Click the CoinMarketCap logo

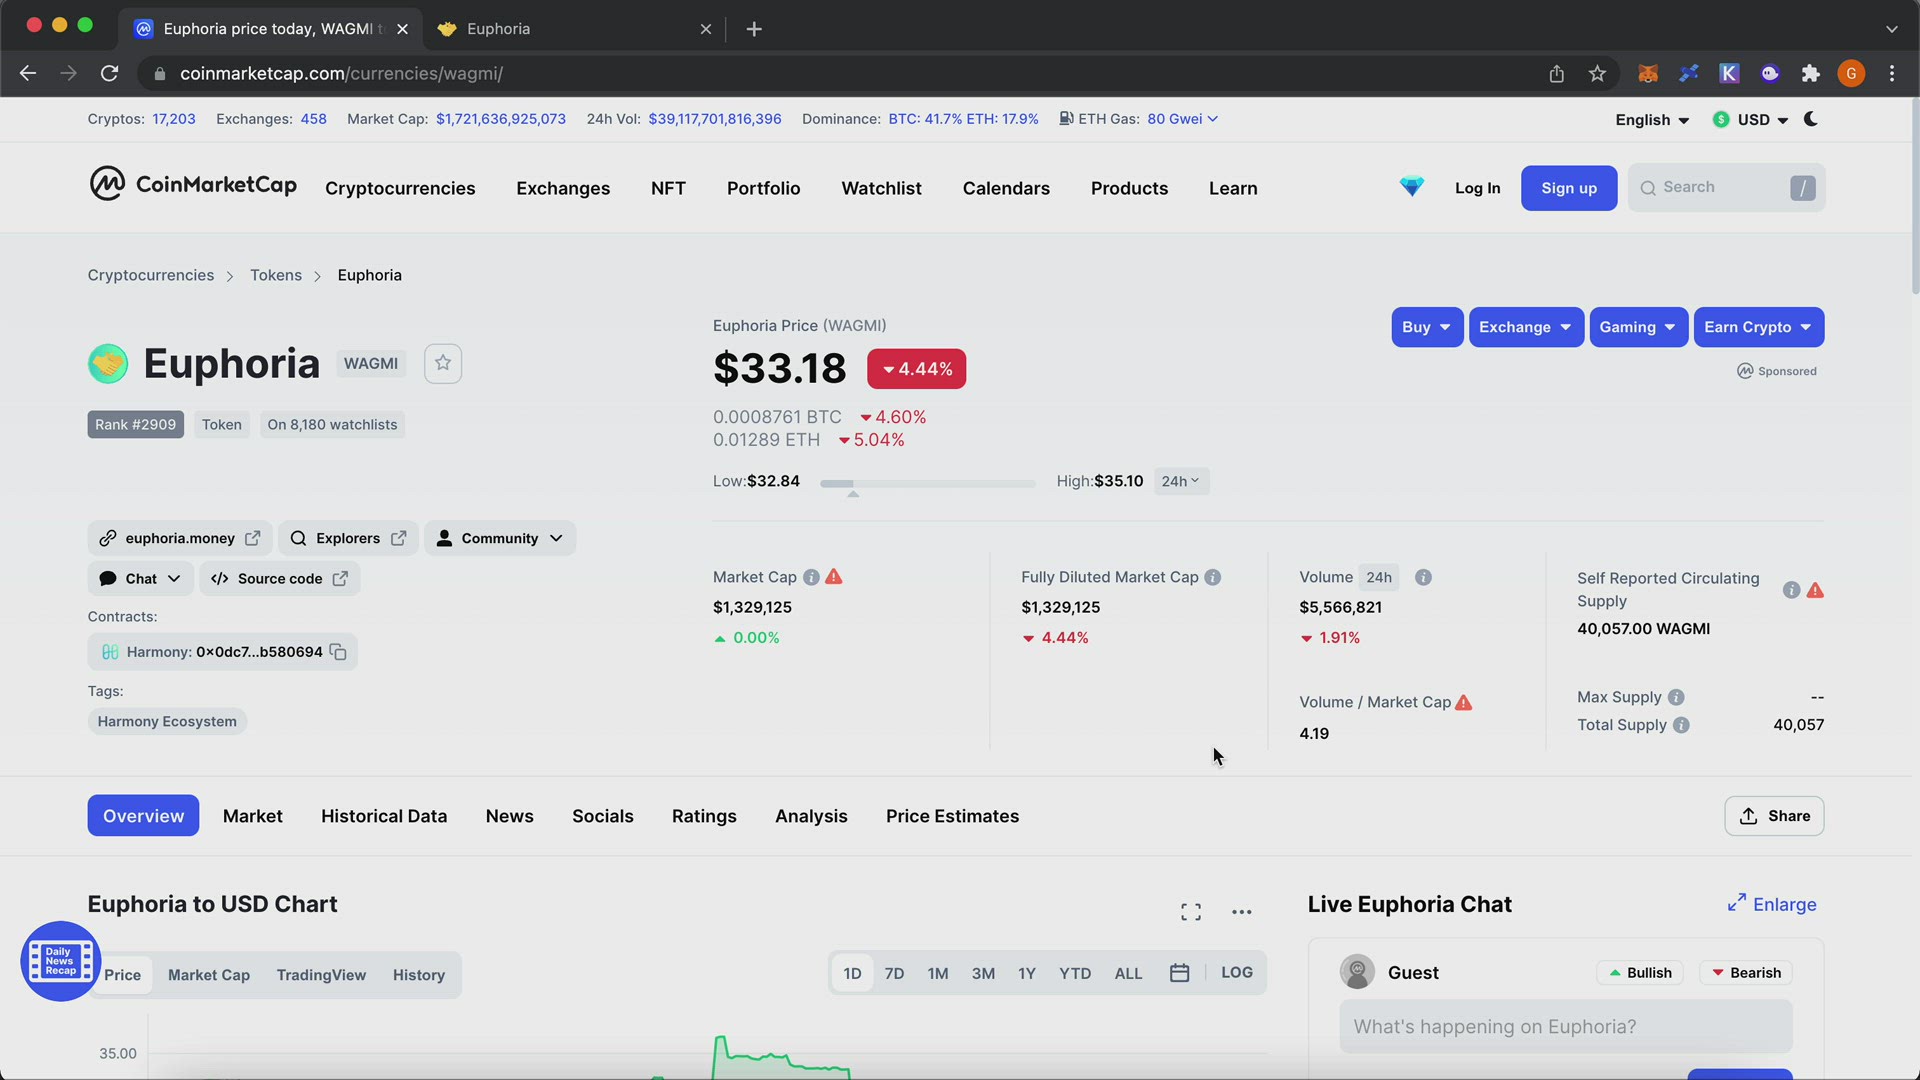click(x=192, y=185)
